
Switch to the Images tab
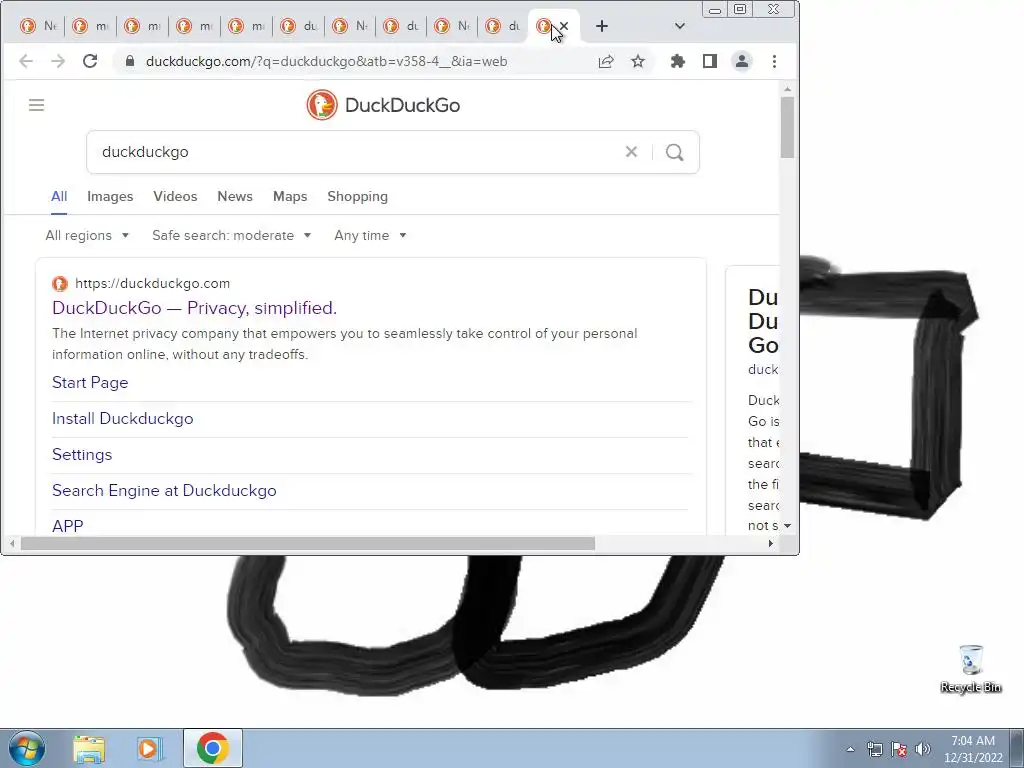[110, 197]
